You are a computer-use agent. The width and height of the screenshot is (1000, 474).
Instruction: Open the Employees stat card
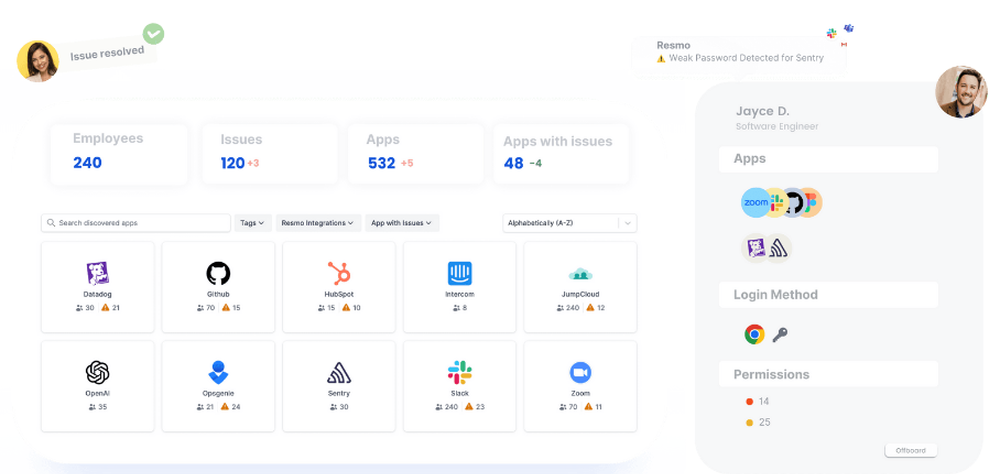(x=119, y=154)
